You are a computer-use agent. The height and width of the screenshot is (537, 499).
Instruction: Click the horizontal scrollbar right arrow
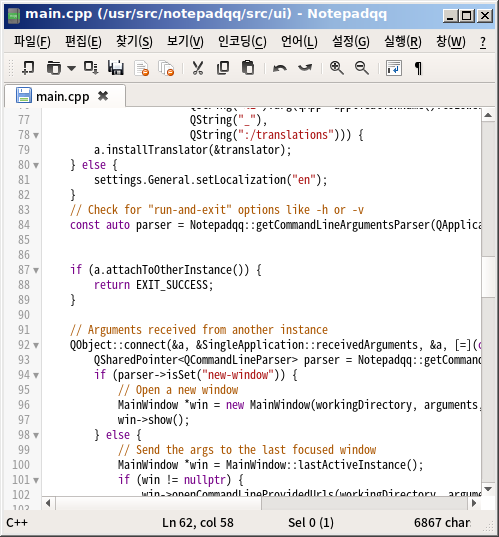click(x=474, y=503)
